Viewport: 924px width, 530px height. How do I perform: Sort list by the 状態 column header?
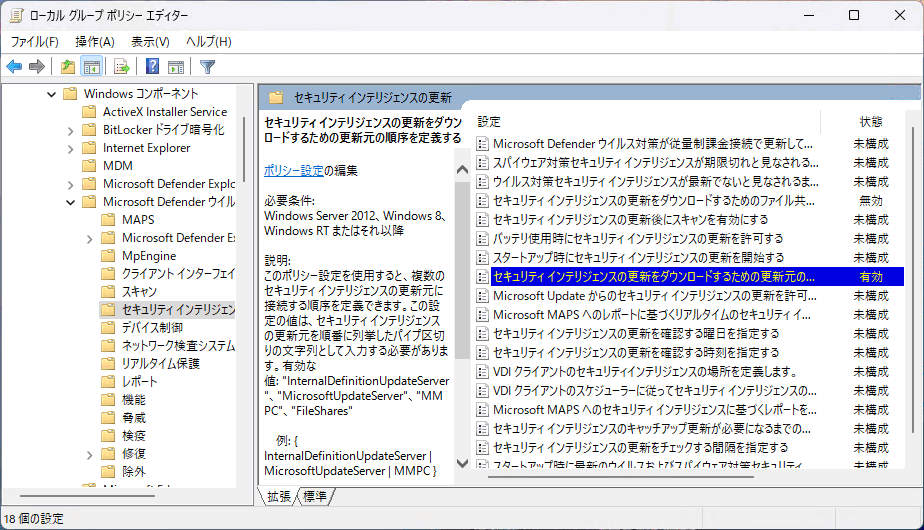click(870, 121)
